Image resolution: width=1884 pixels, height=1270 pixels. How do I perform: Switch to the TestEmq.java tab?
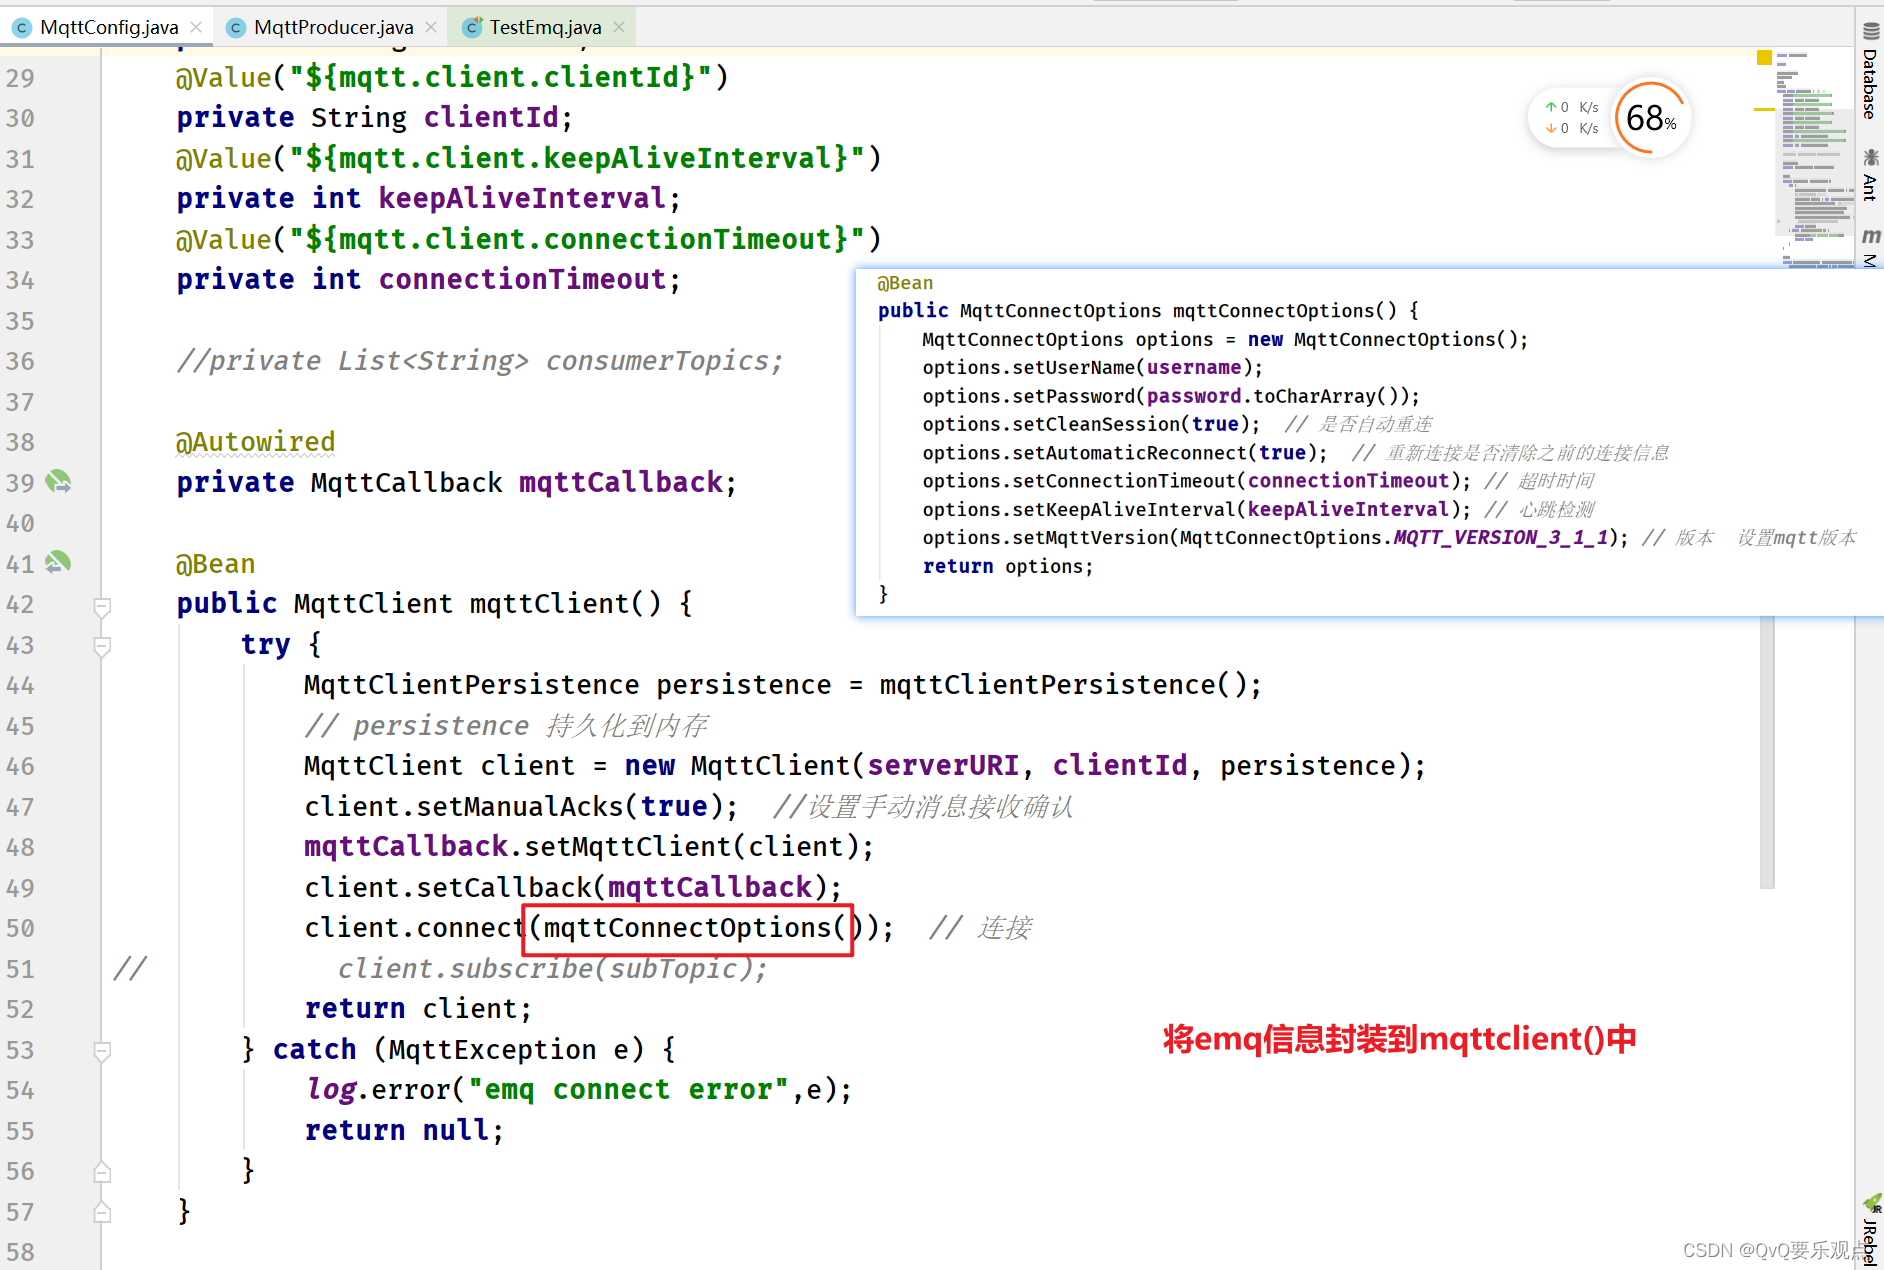coord(545,27)
